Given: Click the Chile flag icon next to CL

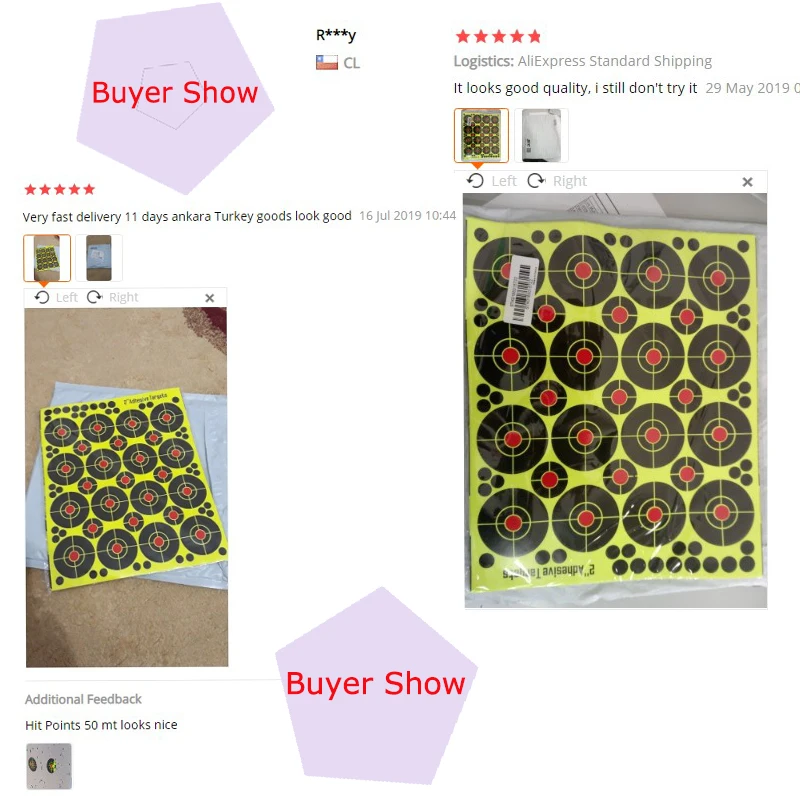Looking at the screenshot, I should point(327,63).
